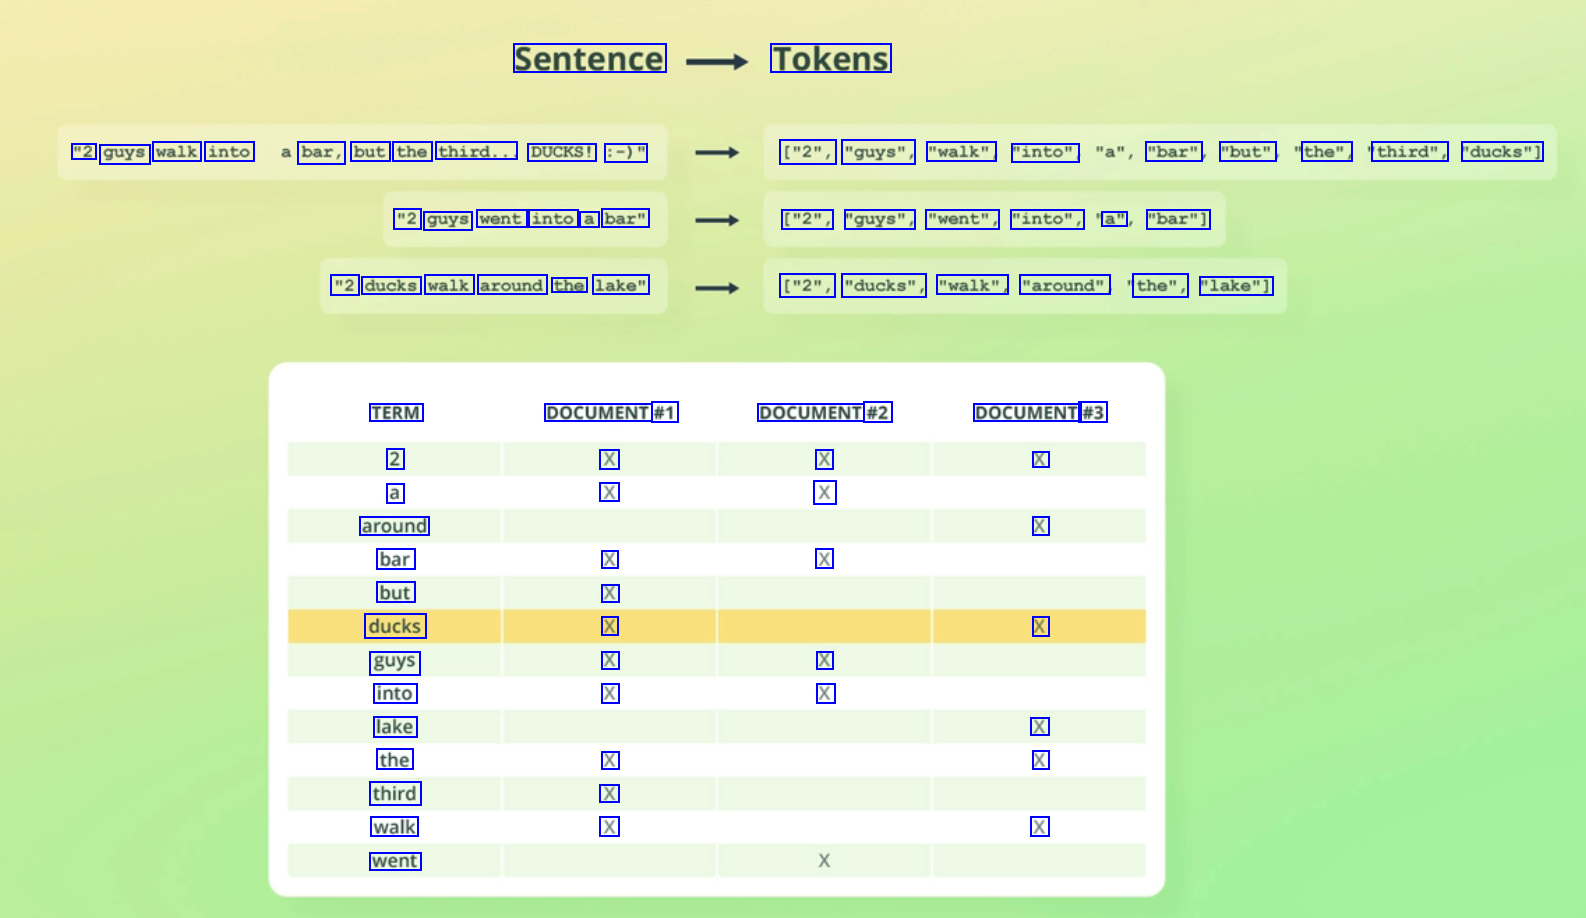Click the "Sentence" heading
Image resolution: width=1586 pixels, height=918 pixels.
pyautogui.click(x=589, y=59)
